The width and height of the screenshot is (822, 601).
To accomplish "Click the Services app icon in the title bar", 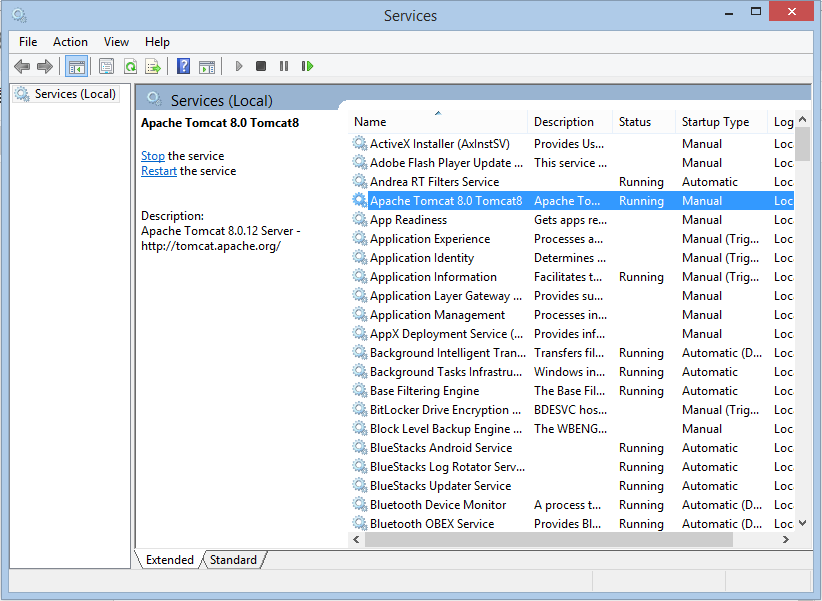I will pos(19,15).
